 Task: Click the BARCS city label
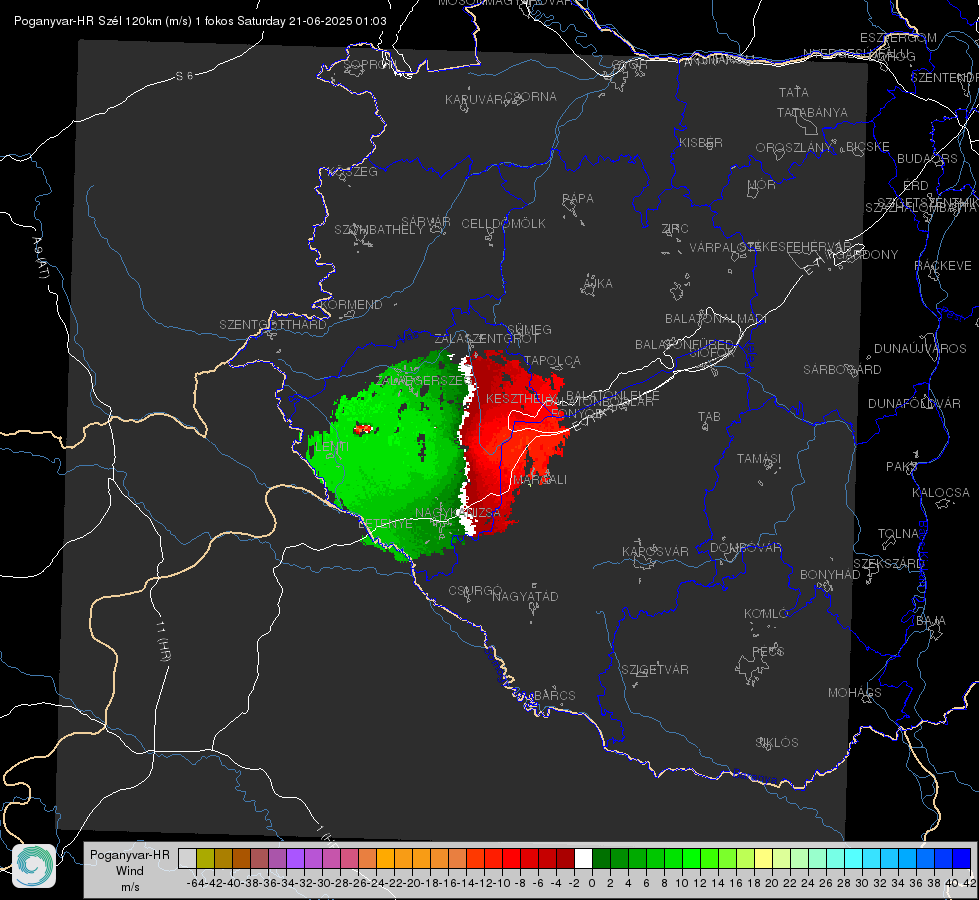(555, 696)
